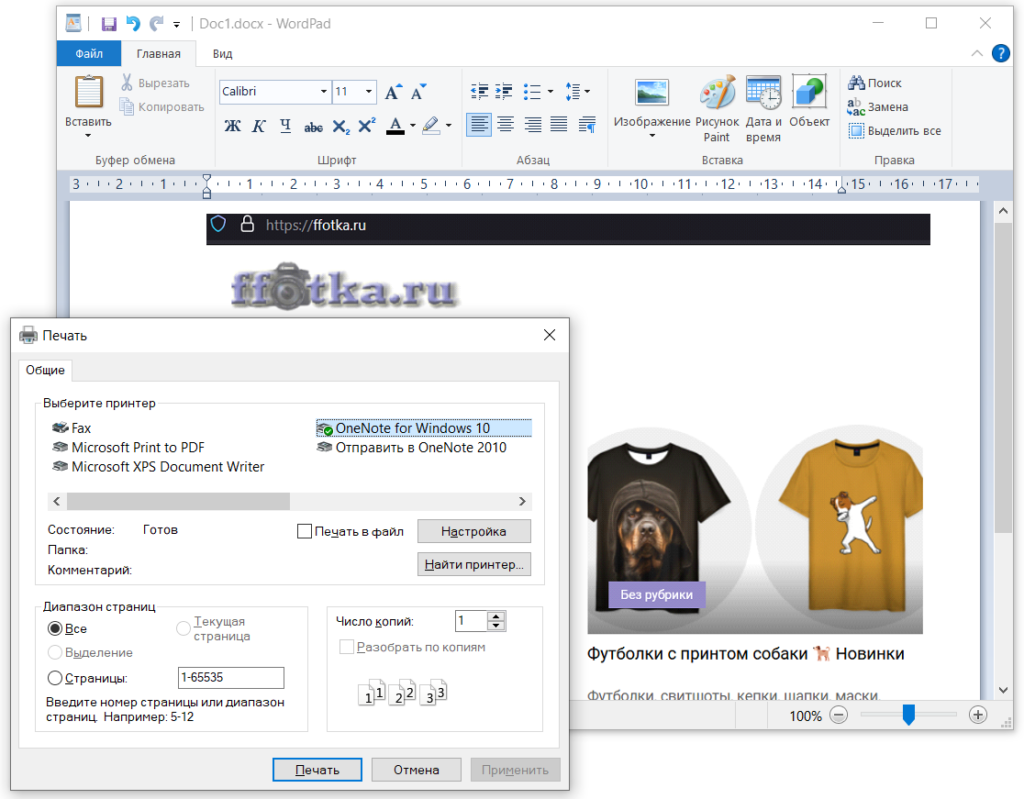1024x799 pixels.
Task: Click the save icon in title bar
Action: [108, 23]
